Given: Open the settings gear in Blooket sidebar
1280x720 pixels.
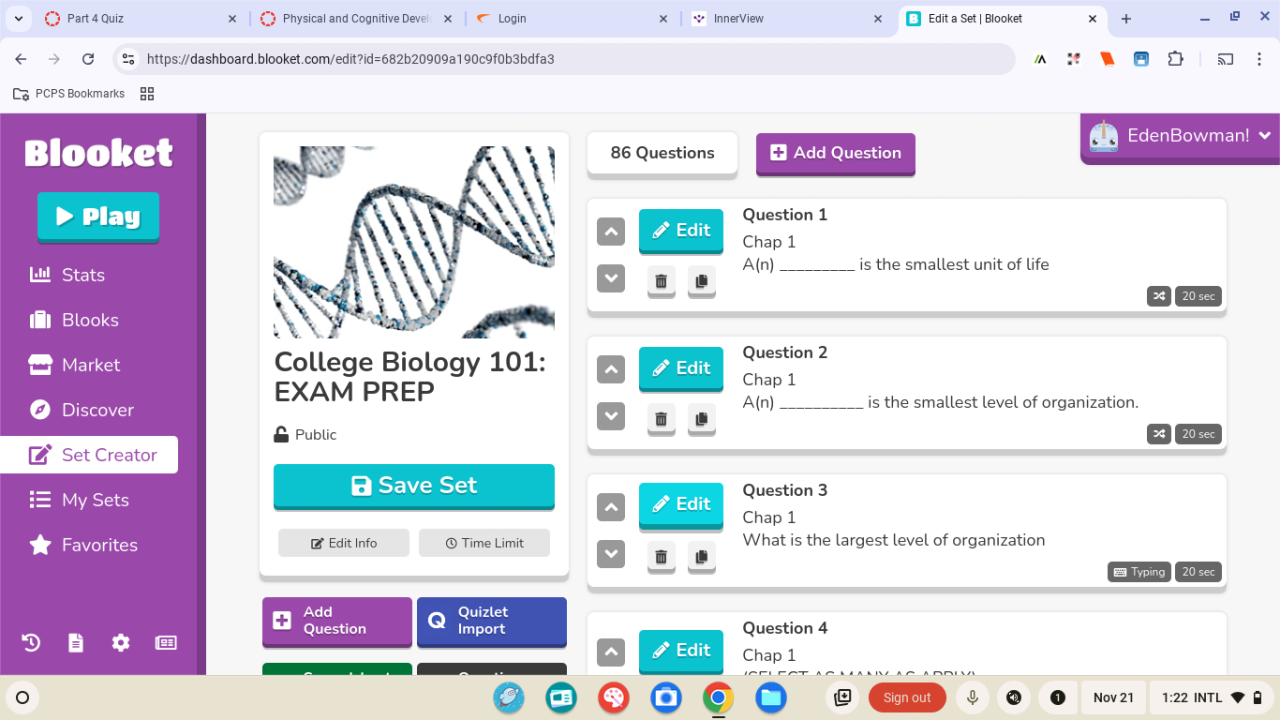Looking at the screenshot, I should pyautogui.click(x=121, y=643).
